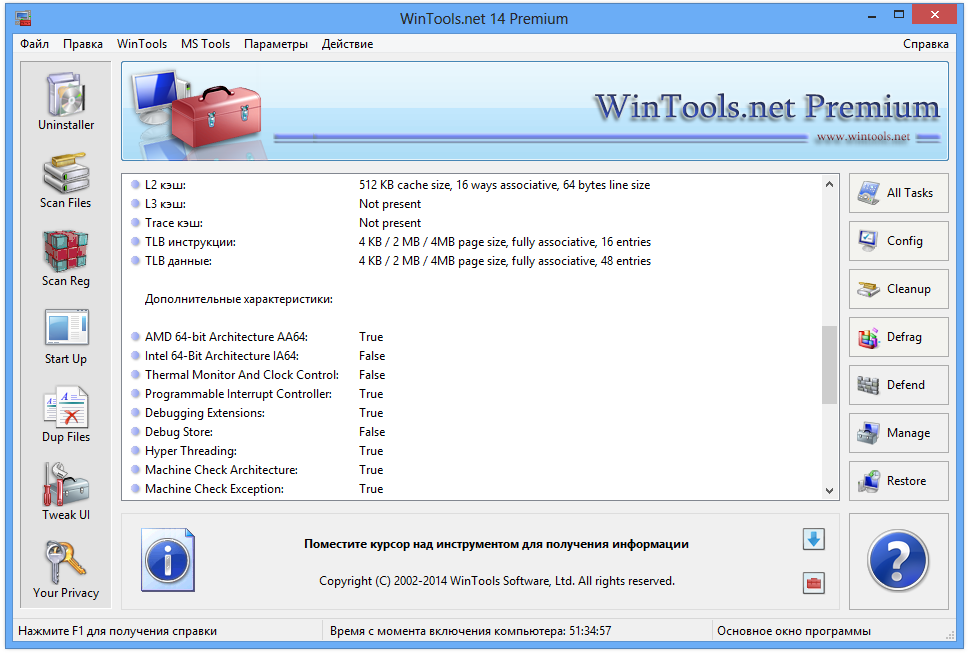
Task: Open the Файл menu
Action: click(x=34, y=44)
